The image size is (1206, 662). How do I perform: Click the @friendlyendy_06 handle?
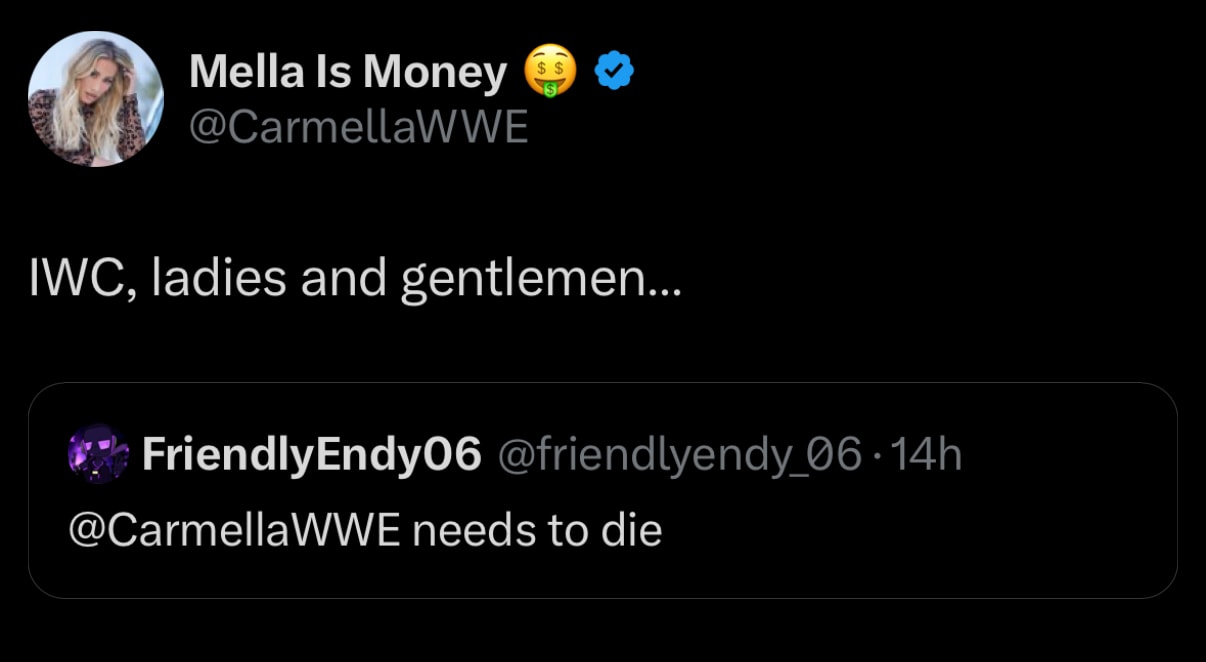tap(679, 455)
